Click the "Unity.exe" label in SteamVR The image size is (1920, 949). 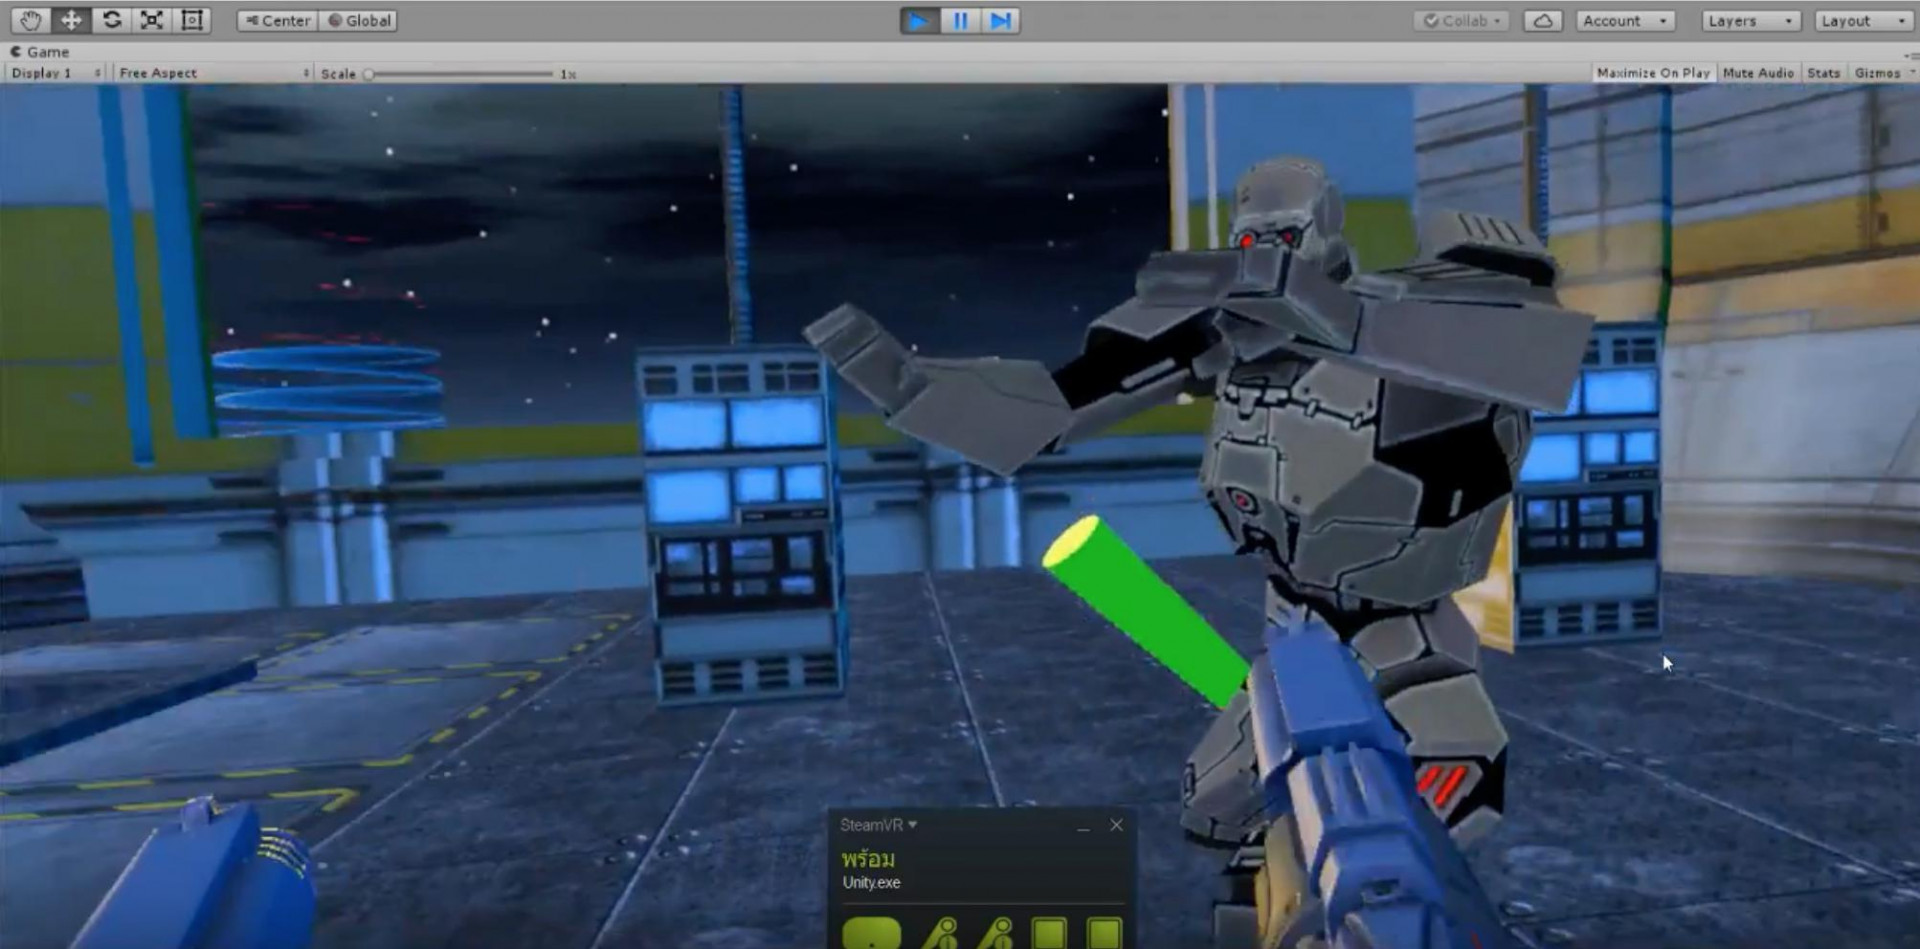(x=871, y=883)
